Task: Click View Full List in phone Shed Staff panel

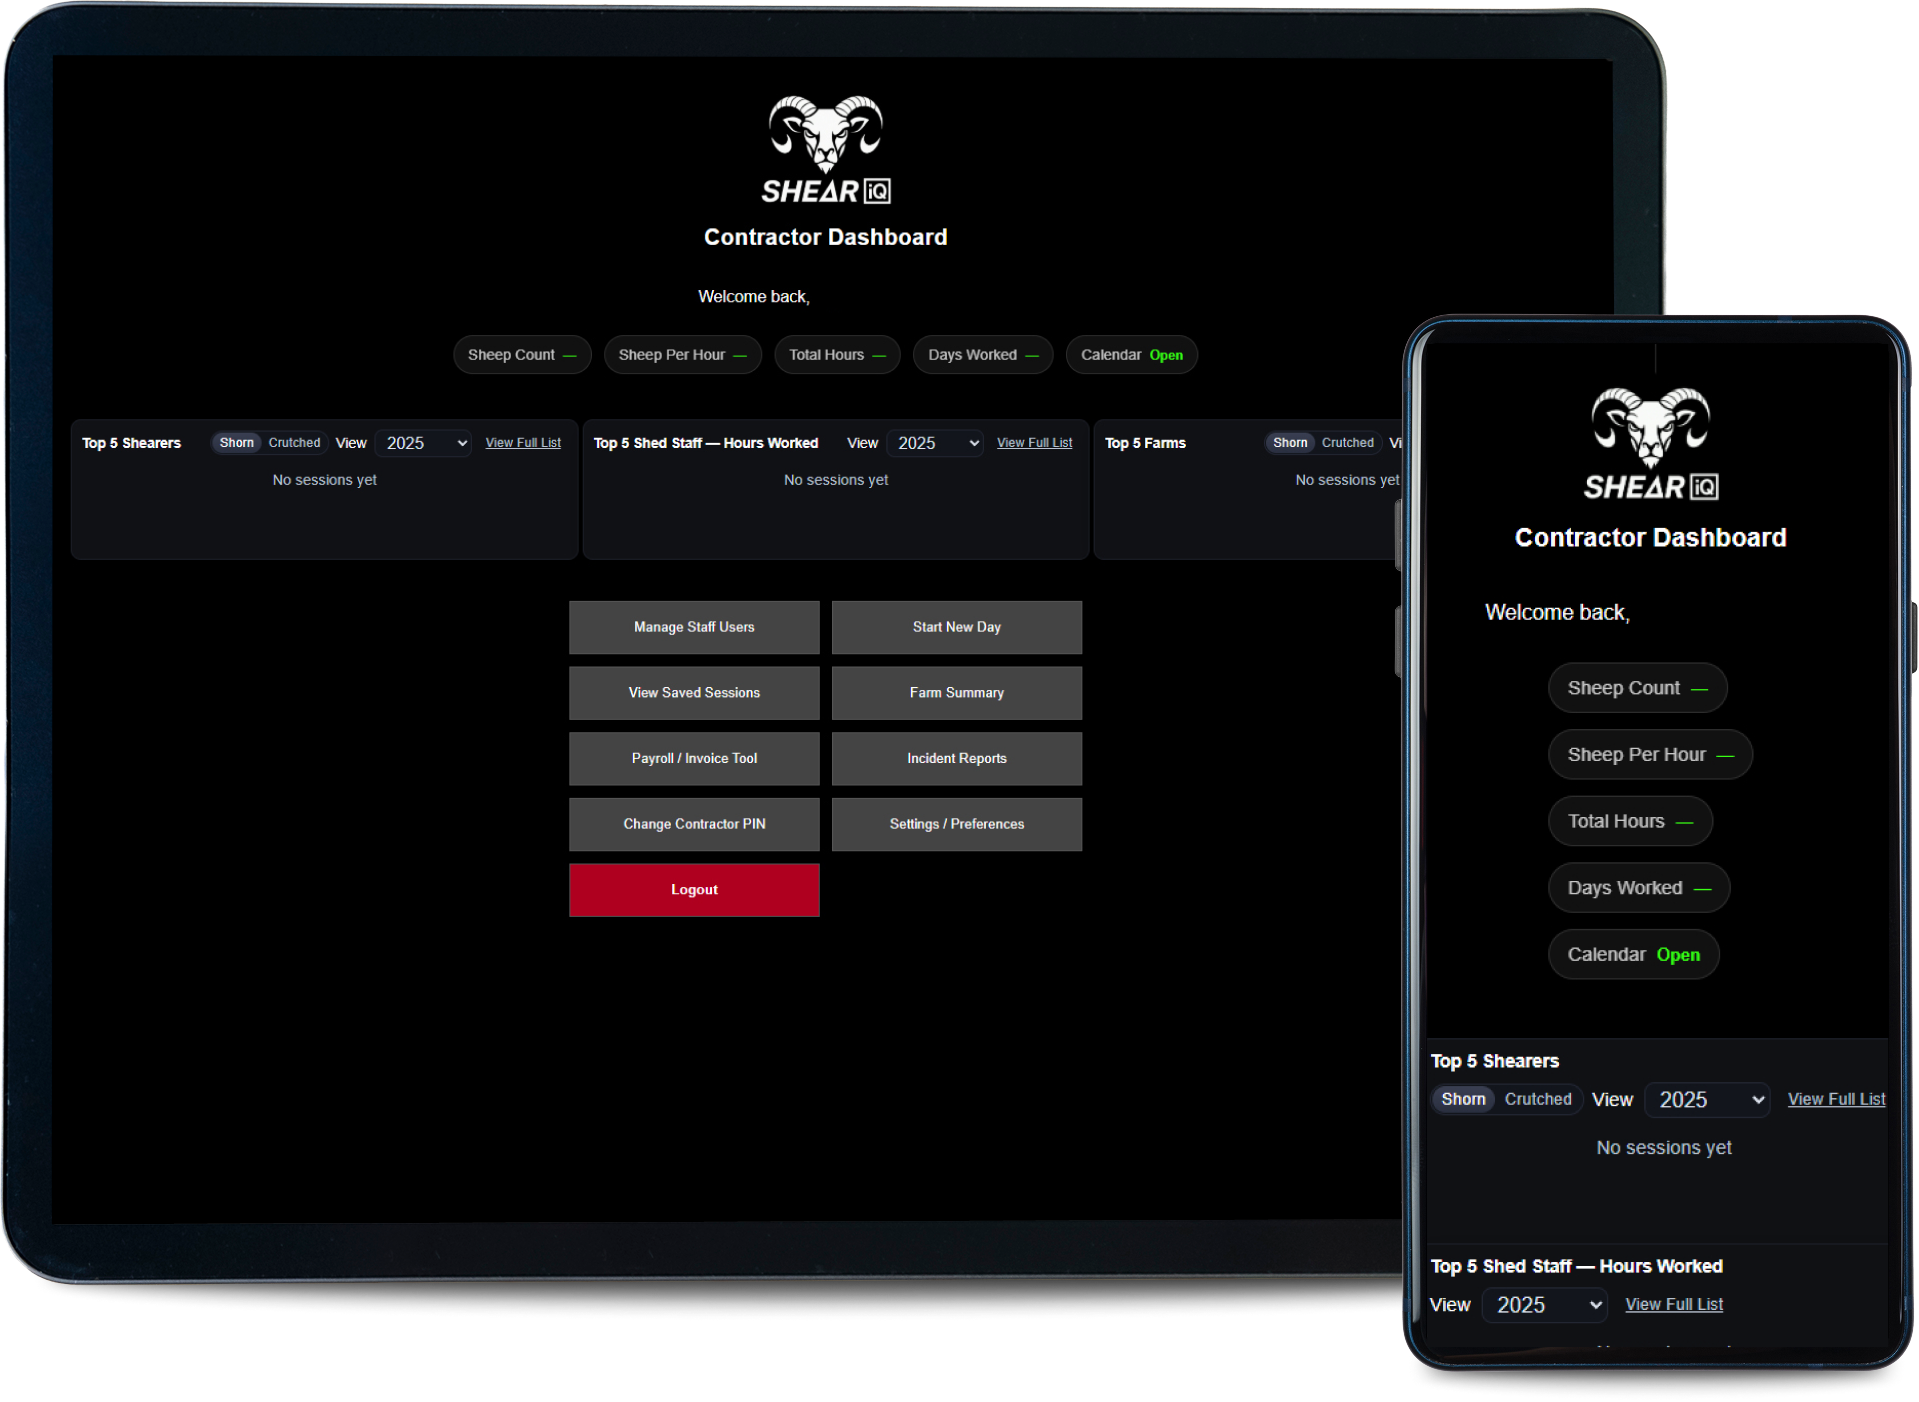Action: coord(1674,1305)
